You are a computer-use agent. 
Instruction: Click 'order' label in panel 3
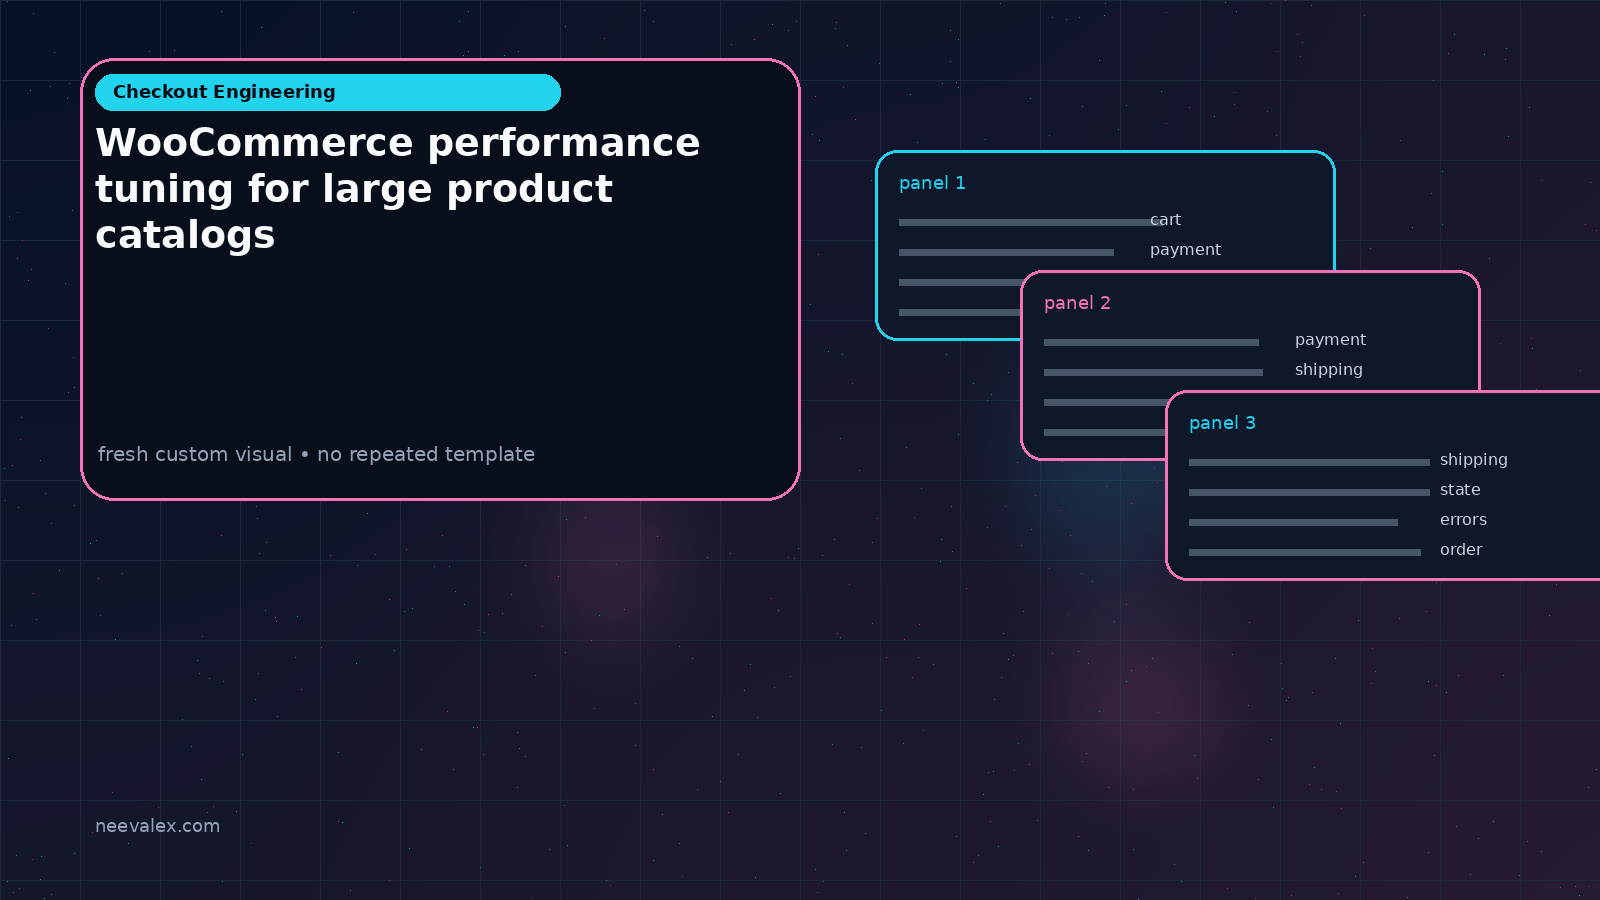1461,550
